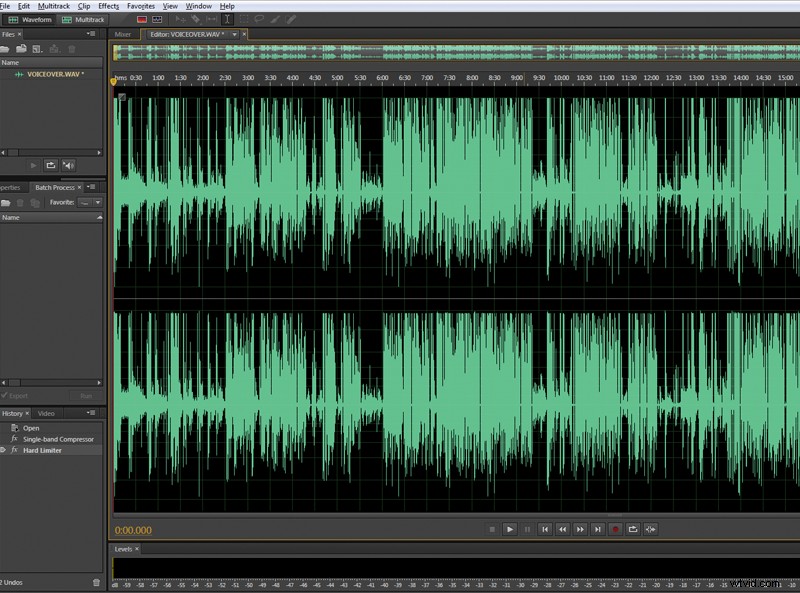Select Single-band Compressor in History panel
The image size is (800, 593).
(60, 437)
